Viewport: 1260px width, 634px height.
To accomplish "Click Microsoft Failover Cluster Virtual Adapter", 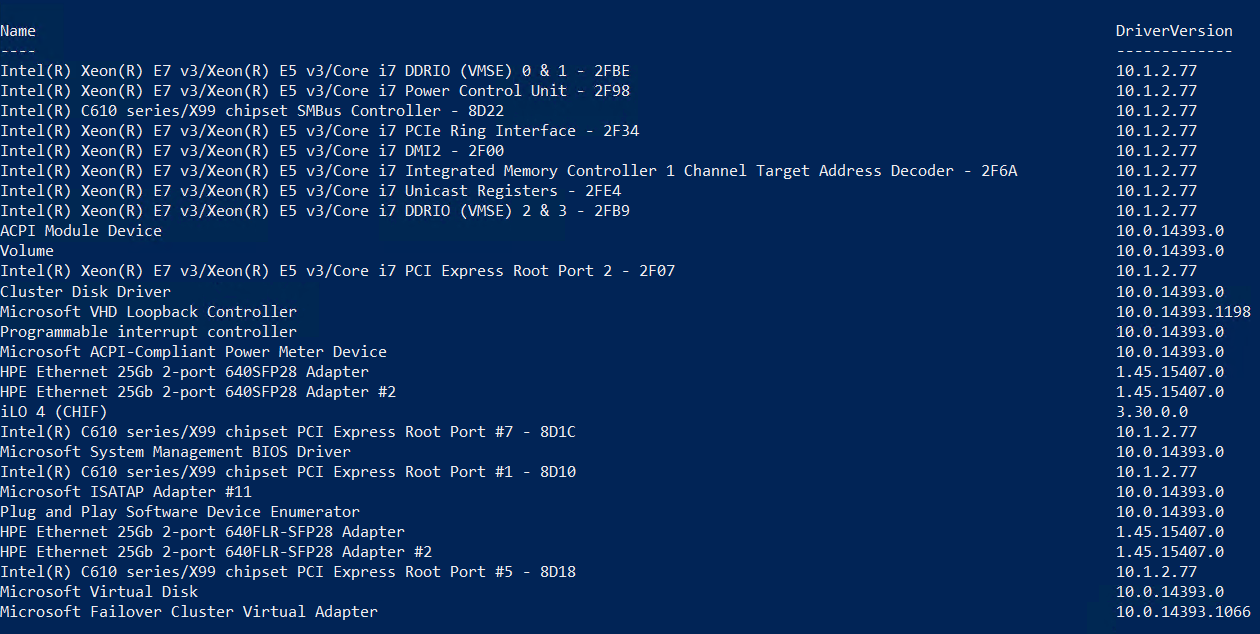I will pos(189,612).
